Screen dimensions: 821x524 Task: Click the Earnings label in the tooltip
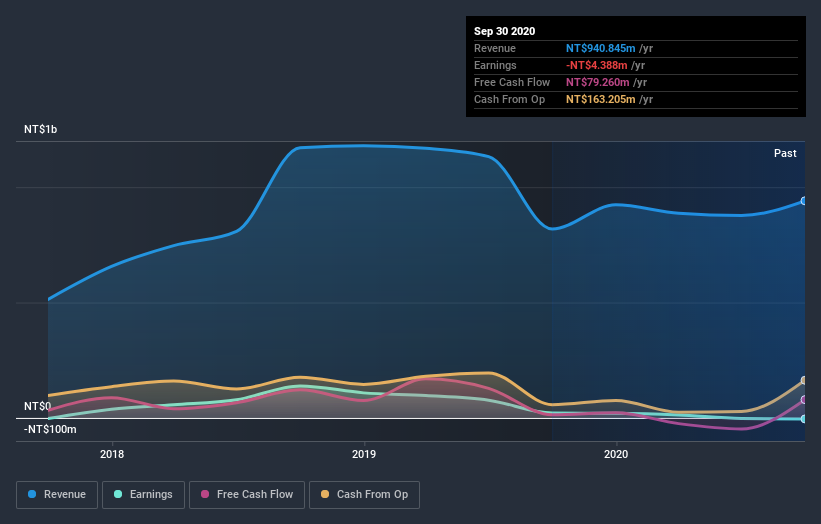(495, 65)
